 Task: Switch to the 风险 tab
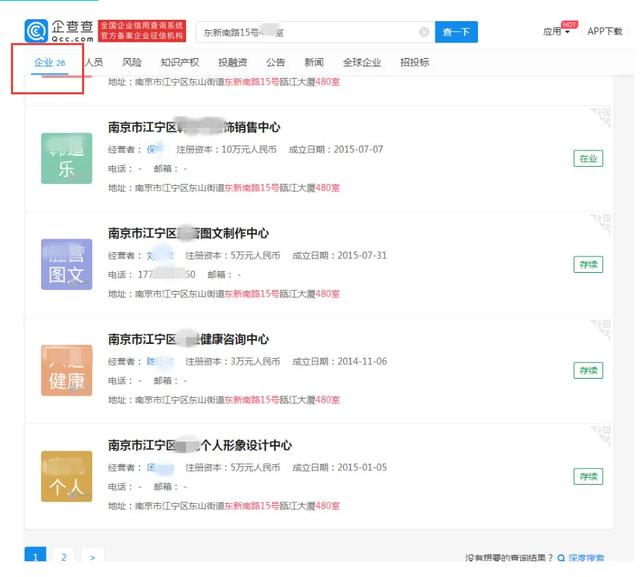tap(132, 63)
